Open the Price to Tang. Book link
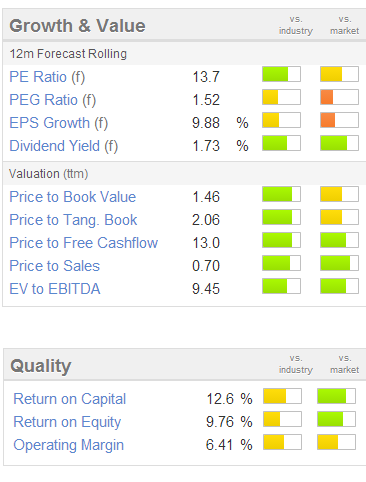 [73, 220]
